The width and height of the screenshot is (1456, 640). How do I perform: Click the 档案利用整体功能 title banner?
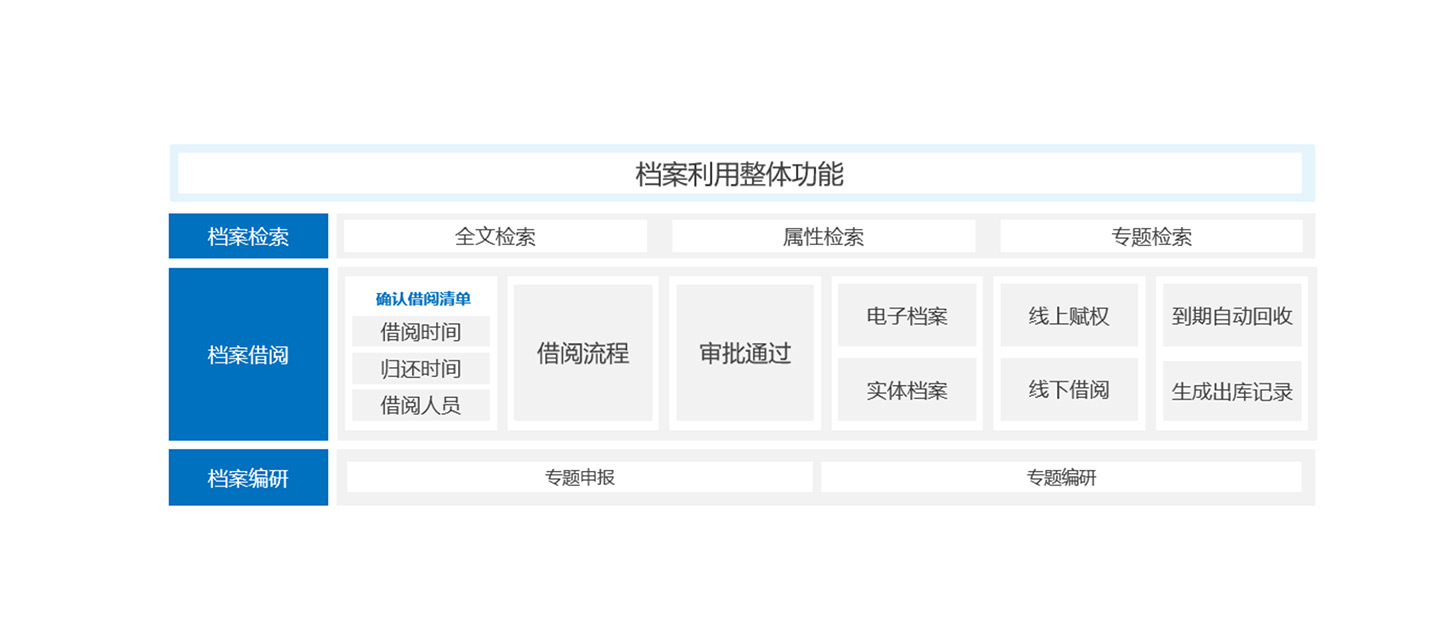[740, 174]
